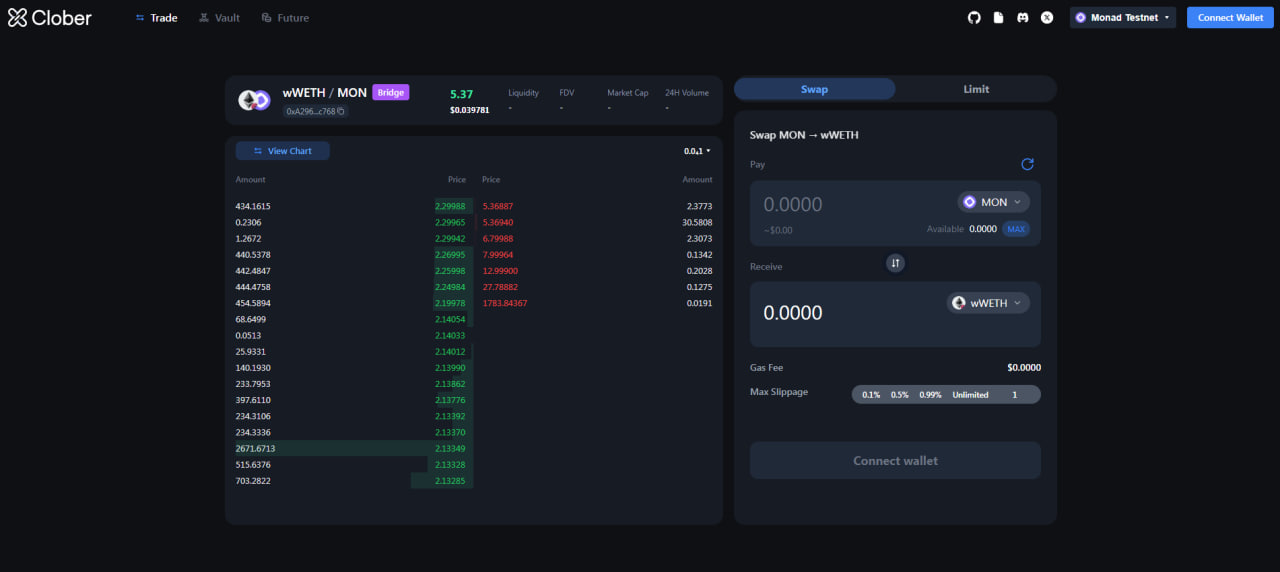Open the Monad Testnet network dropdown
The image size is (1280, 572).
point(1123,18)
